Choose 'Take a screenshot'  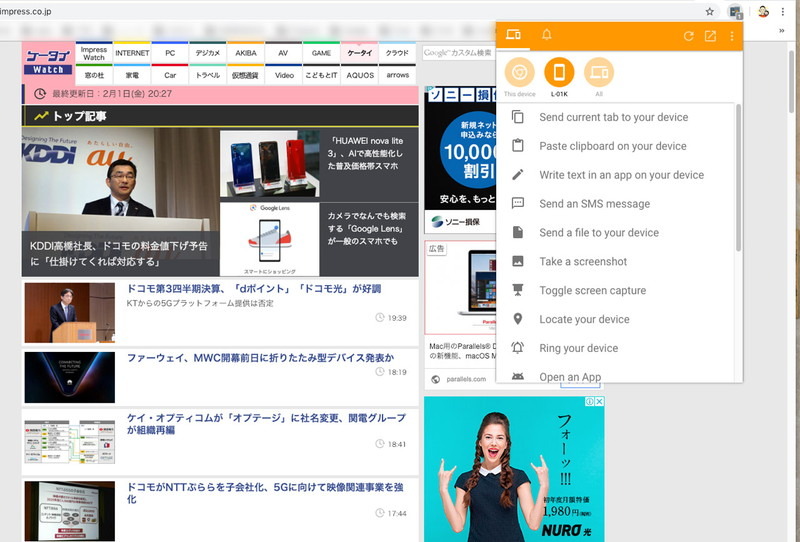tap(583, 261)
